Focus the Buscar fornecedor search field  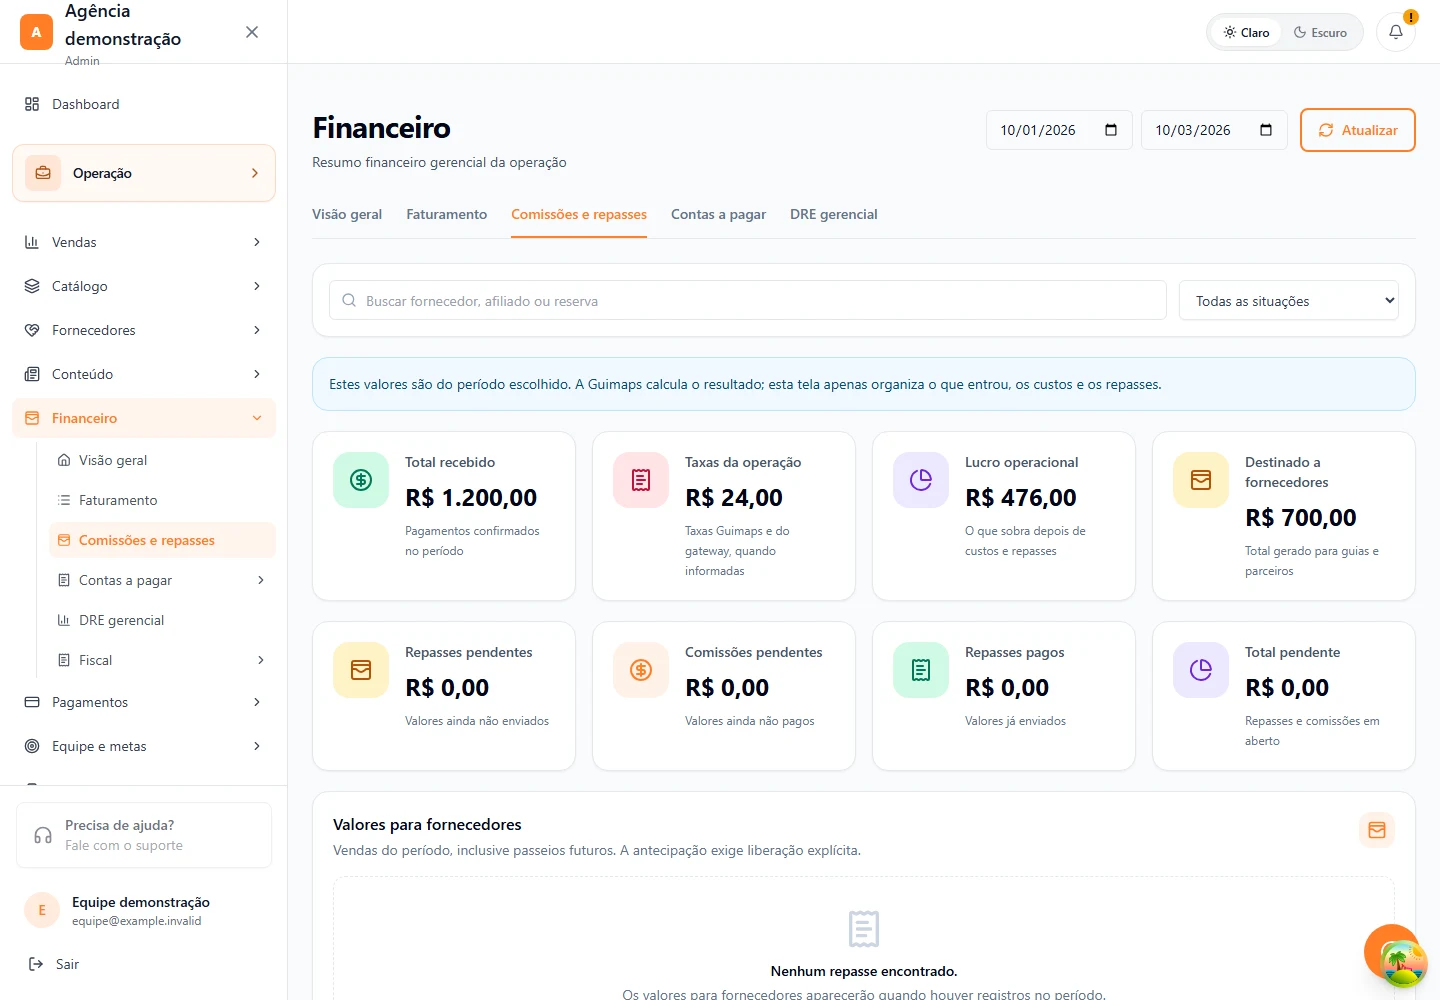coord(748,301)
